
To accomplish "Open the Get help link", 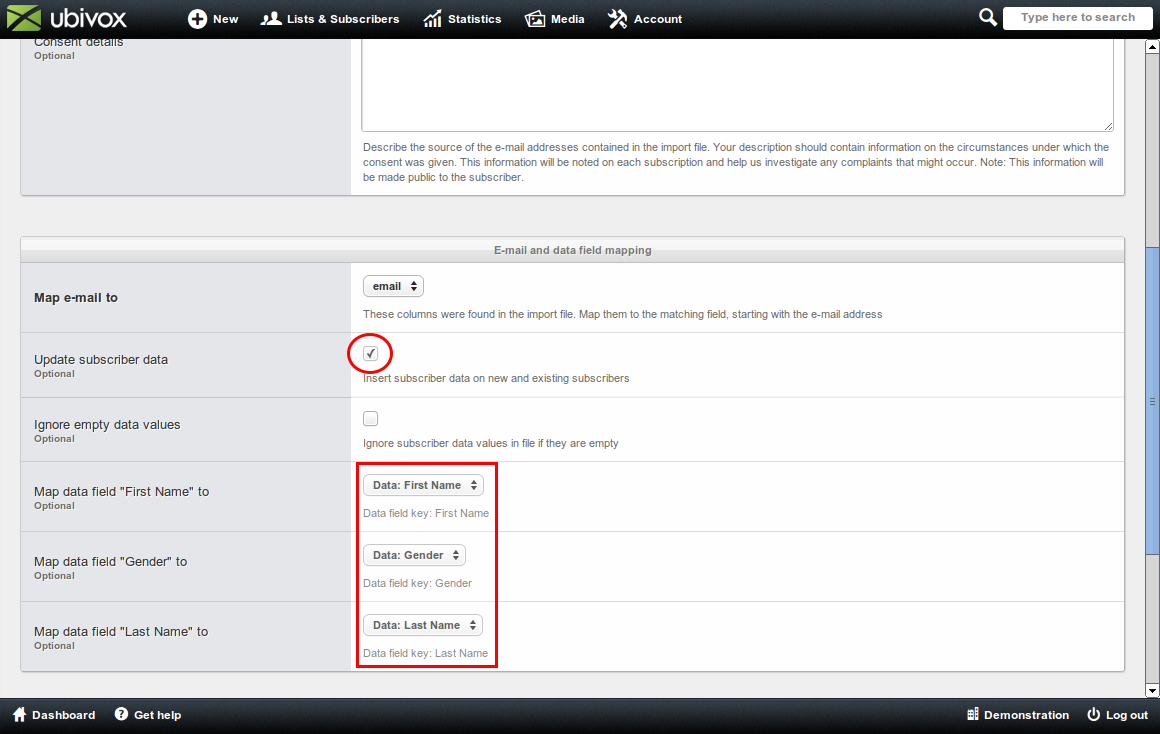I will tap(148, 715).
